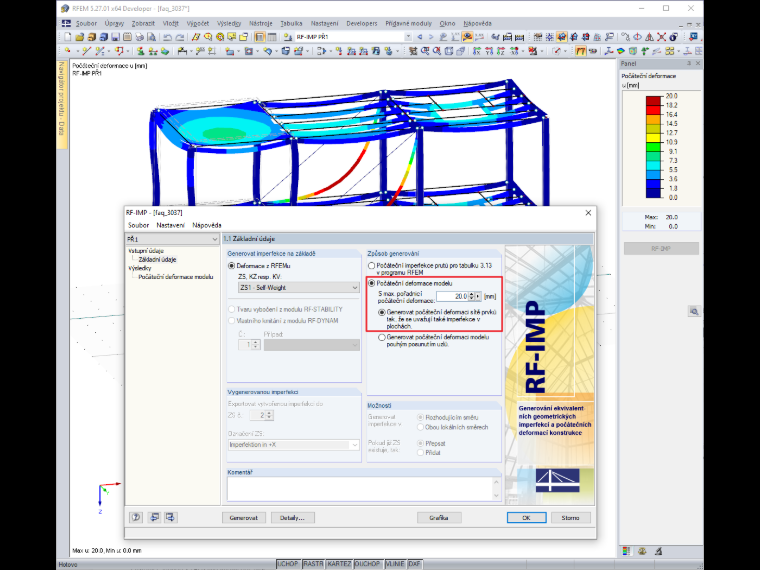Screen dimensions: 760x570
Task: Click the Undo arrow icon
Action: [x=168, y=37]
